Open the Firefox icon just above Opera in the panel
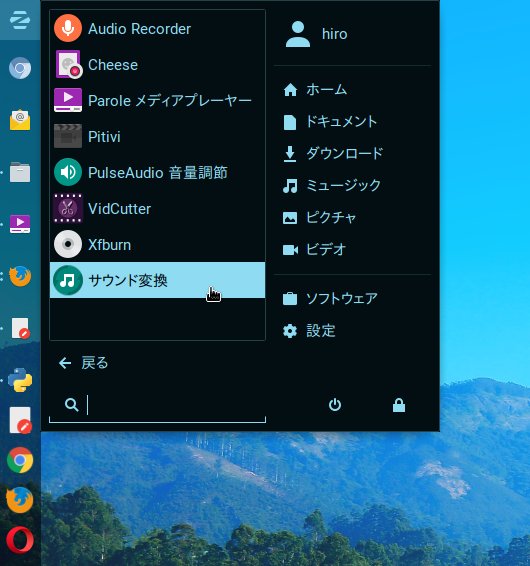 click(x=20, y=500)
